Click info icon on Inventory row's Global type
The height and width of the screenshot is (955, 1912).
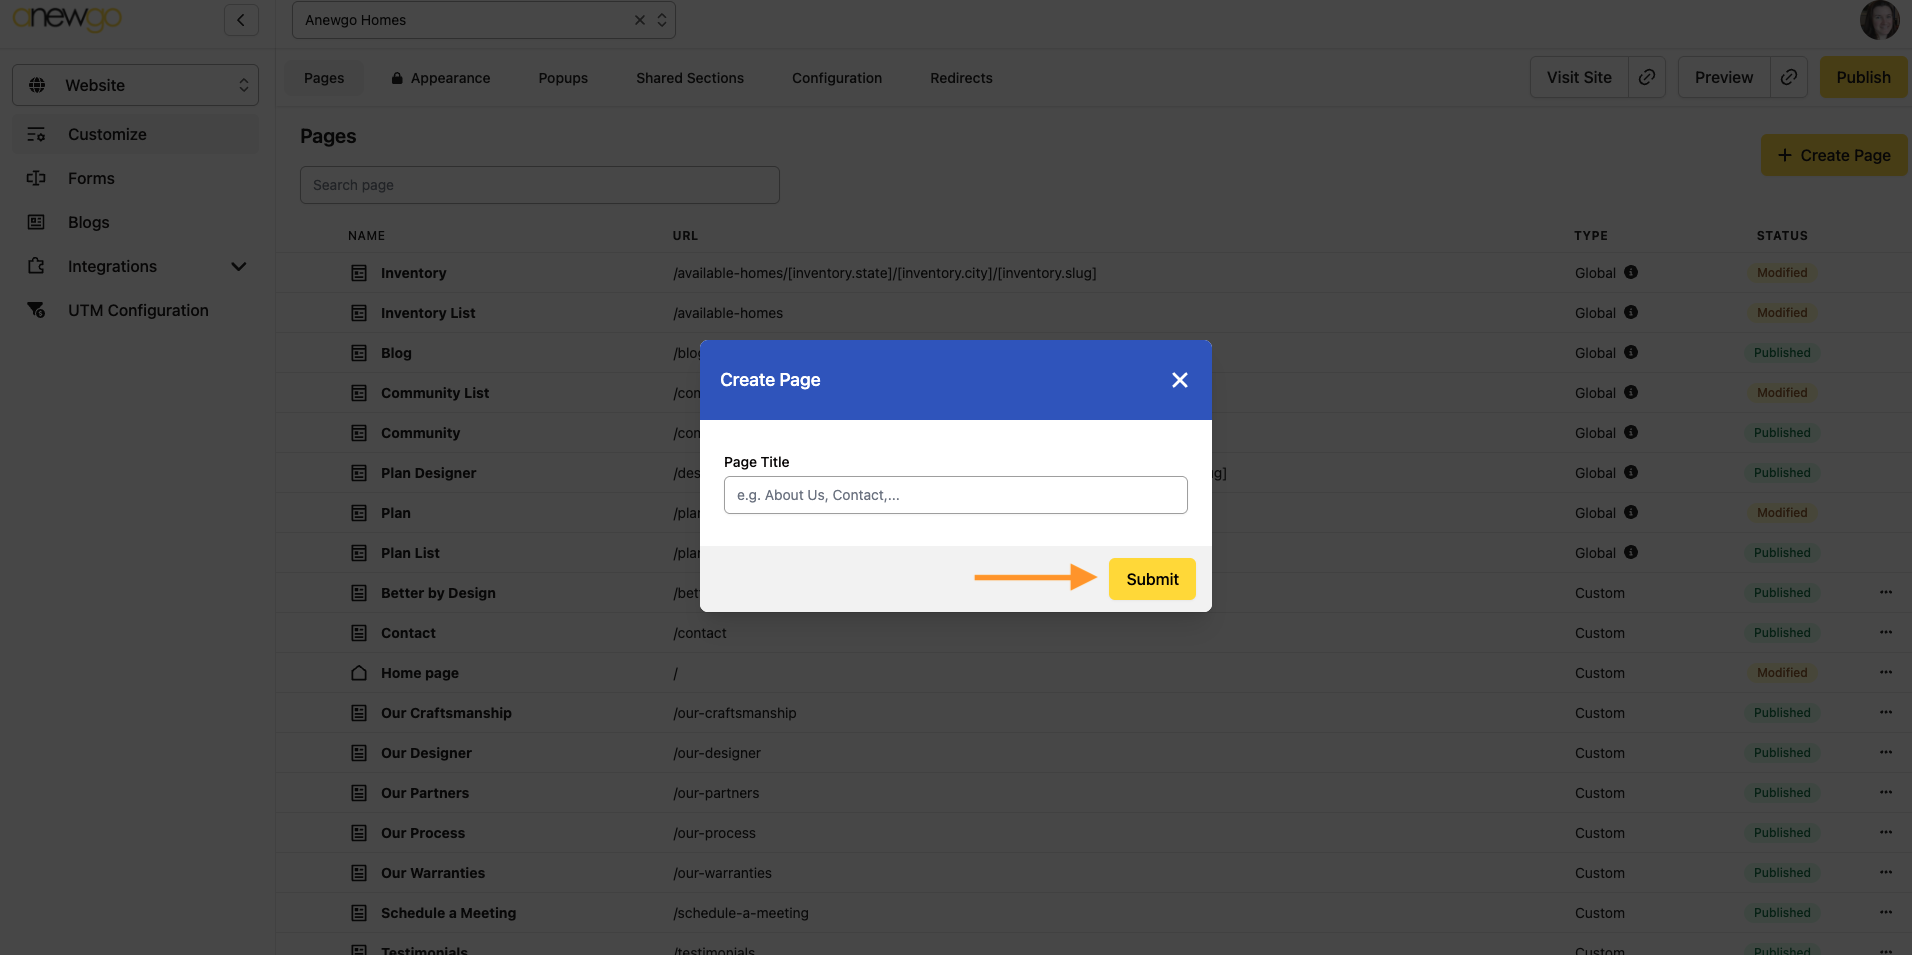pos(1631,272)
